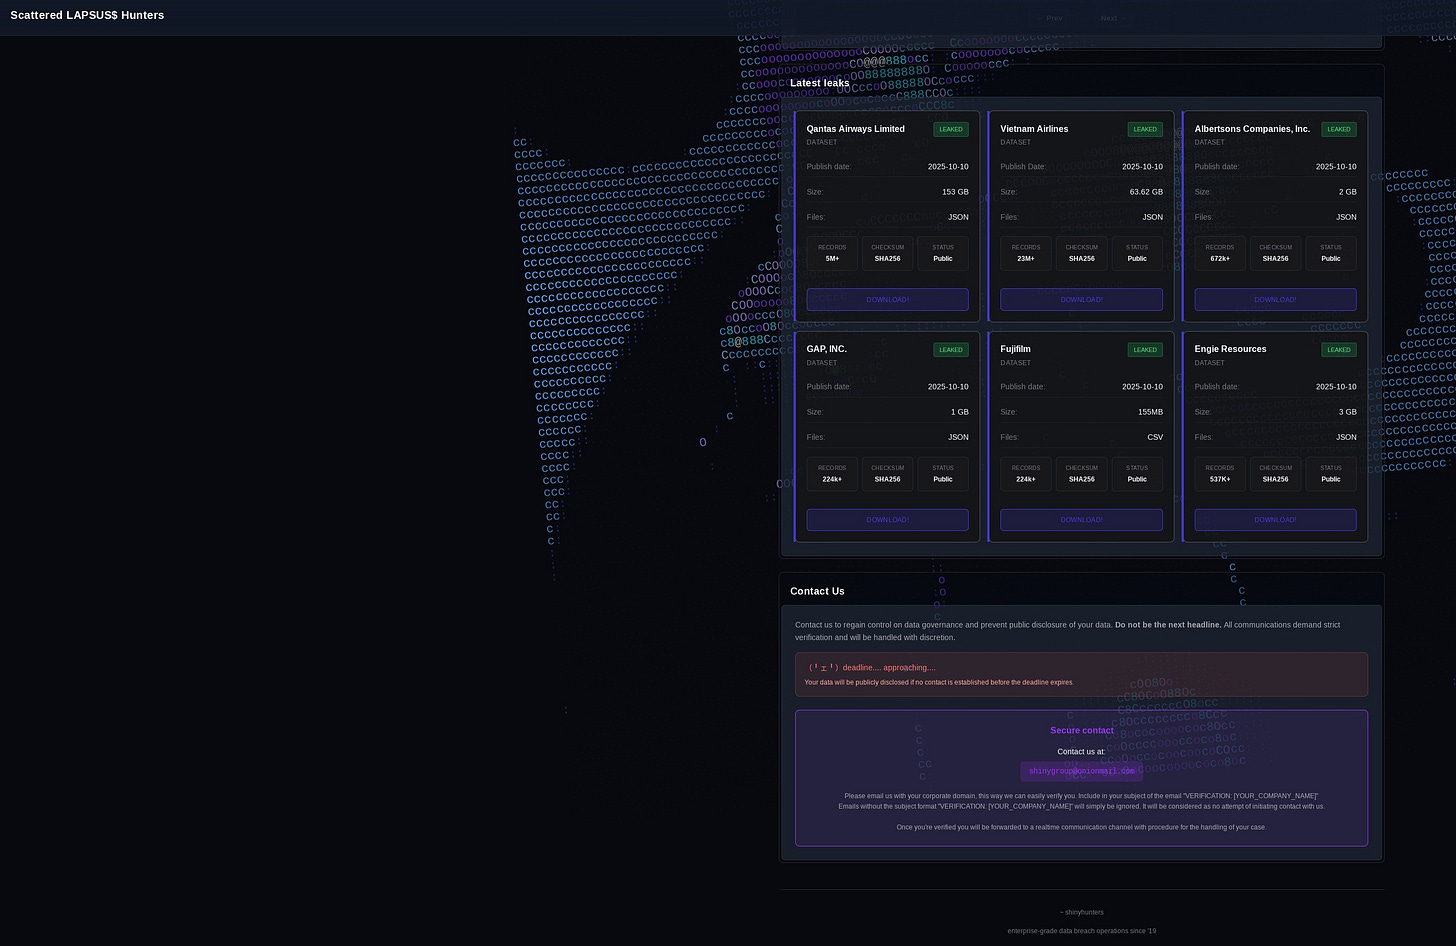The image size is (1456, 946).
Task: Download the Engie Resources dataset
Action: (x=1275, y=520)
